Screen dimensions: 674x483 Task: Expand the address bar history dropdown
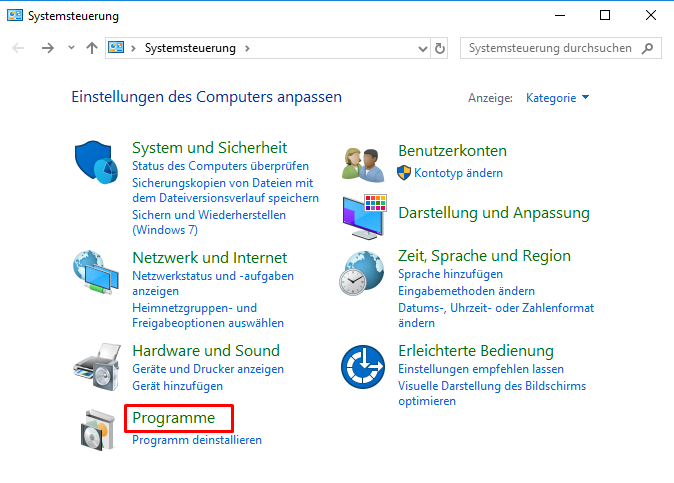point(423,49)
